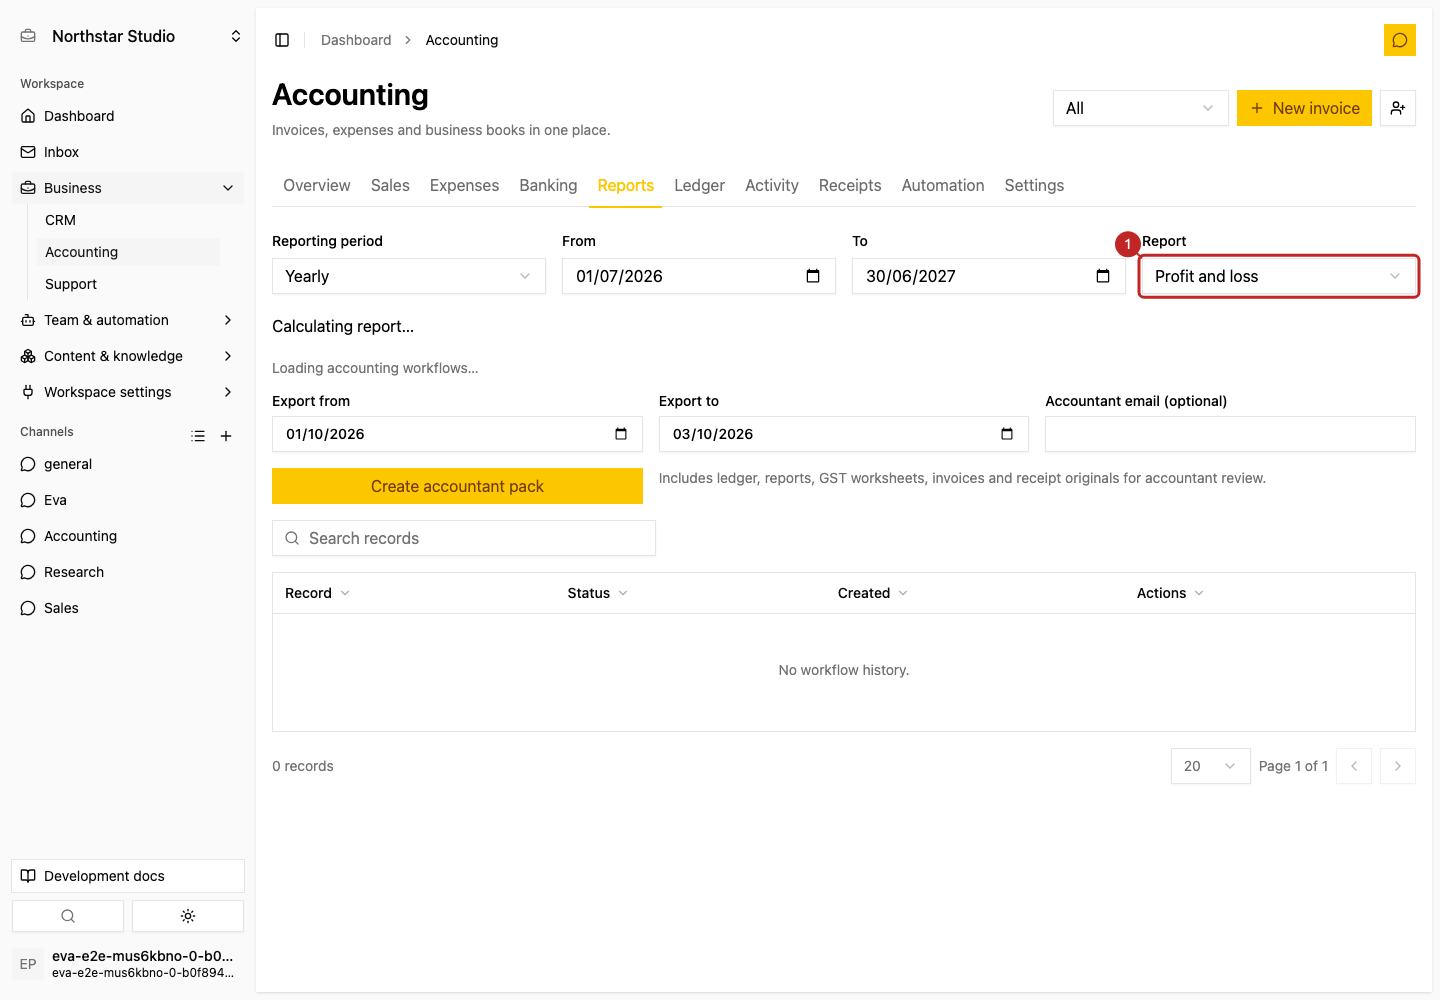Open Development docs link
Screen dimensions: 1440x1000
pyautogui.click(x=128, y=876)
